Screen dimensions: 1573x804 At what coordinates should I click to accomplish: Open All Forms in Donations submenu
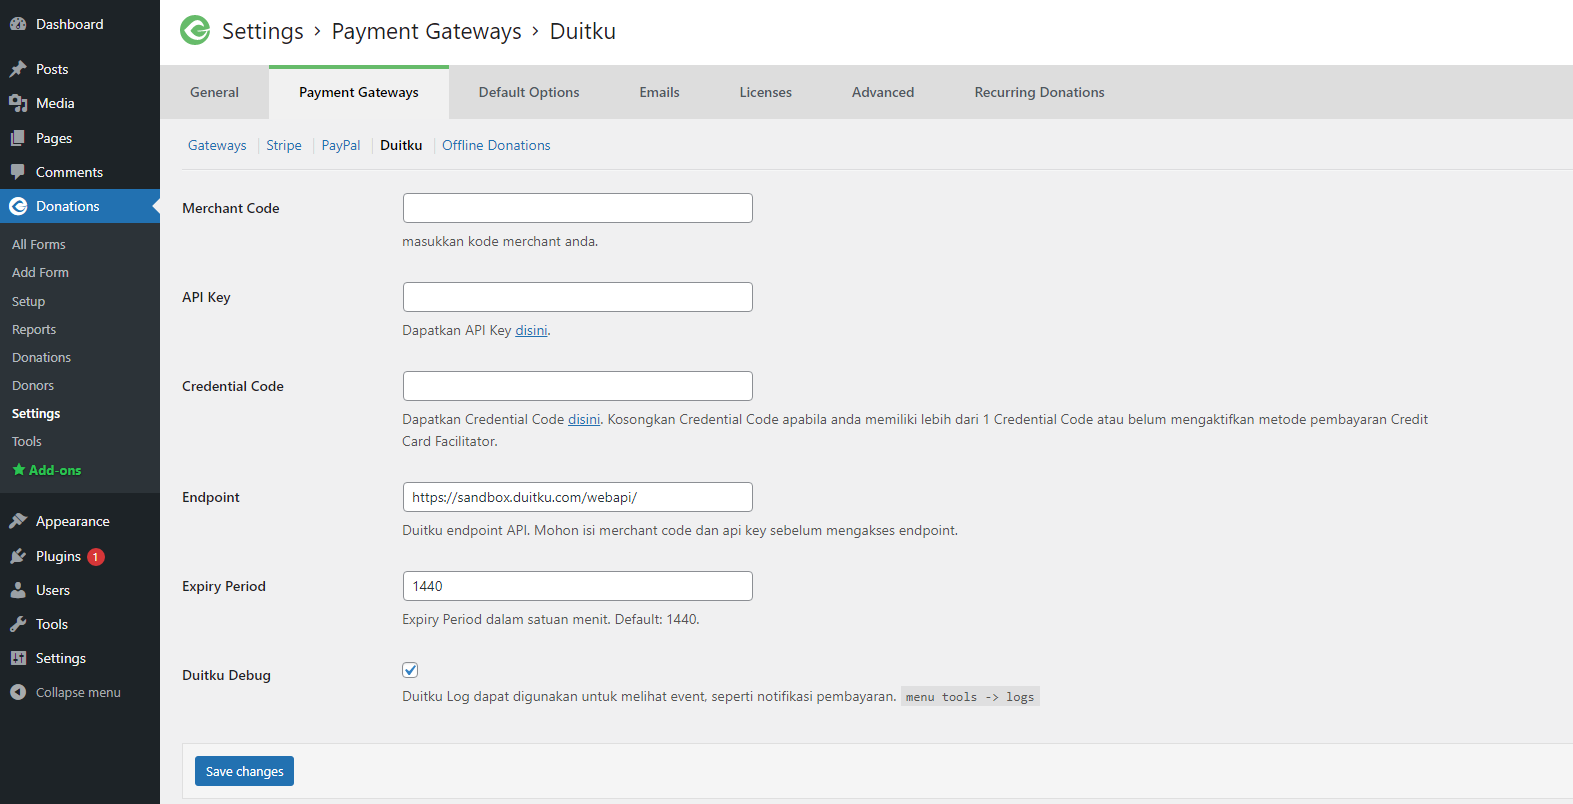point(39,244)
